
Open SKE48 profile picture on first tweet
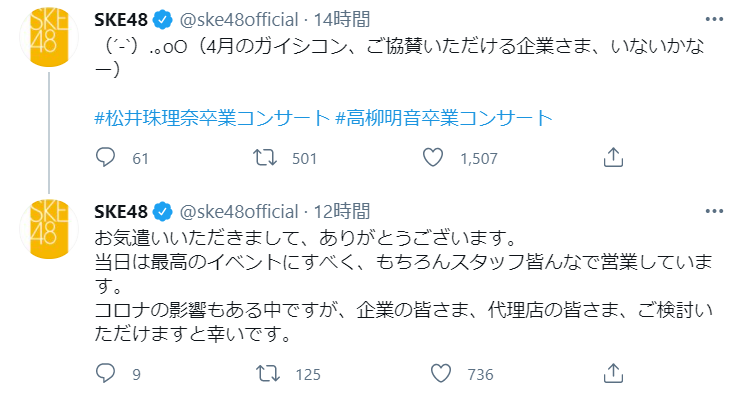[x=49, y=37]
